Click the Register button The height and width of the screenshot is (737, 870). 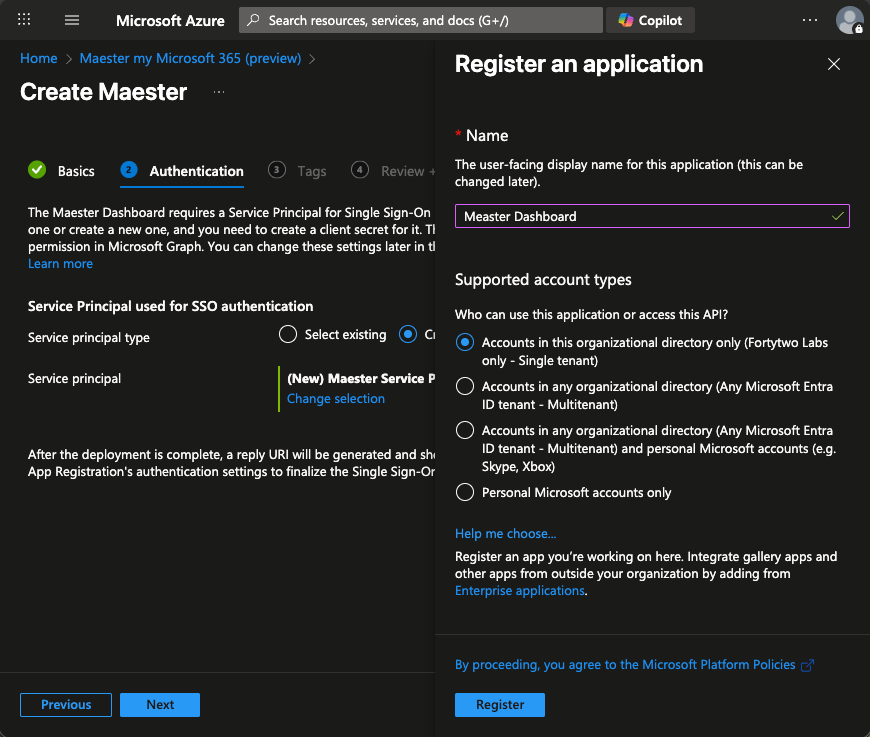[500, 705]
